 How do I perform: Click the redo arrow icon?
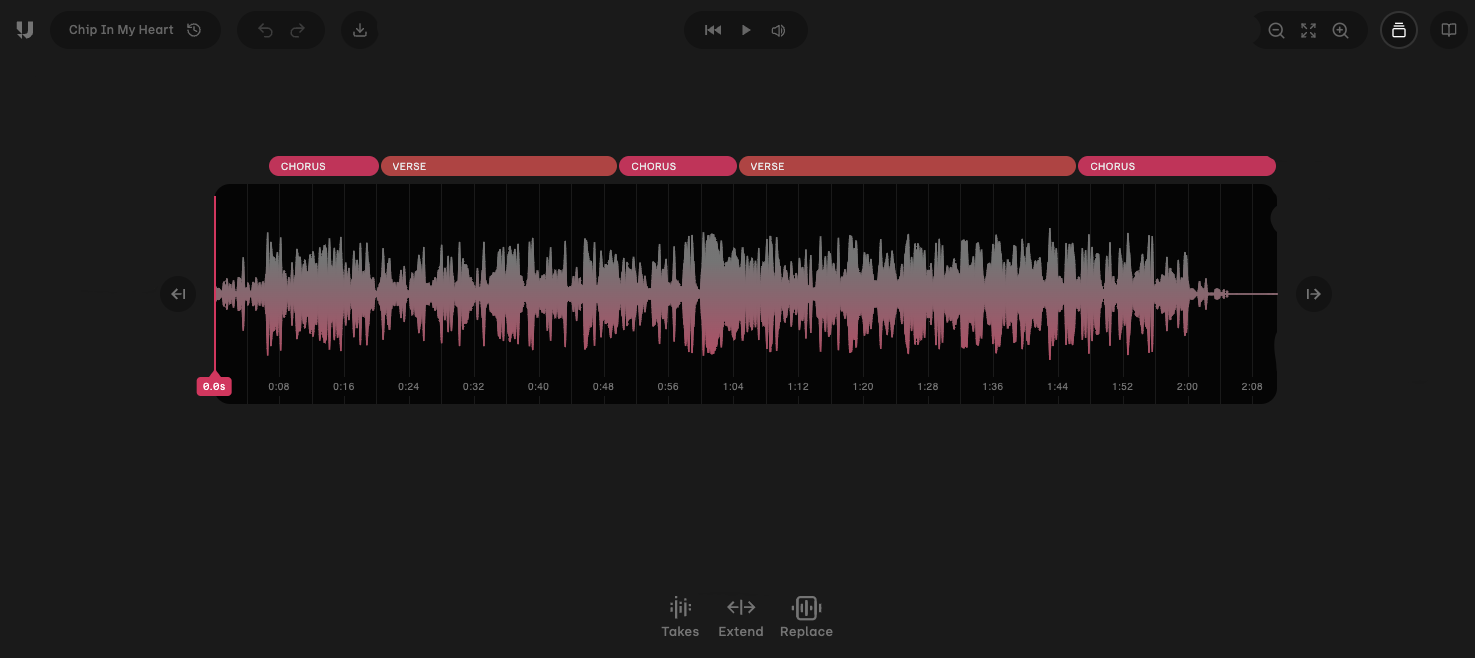[297, 30]
